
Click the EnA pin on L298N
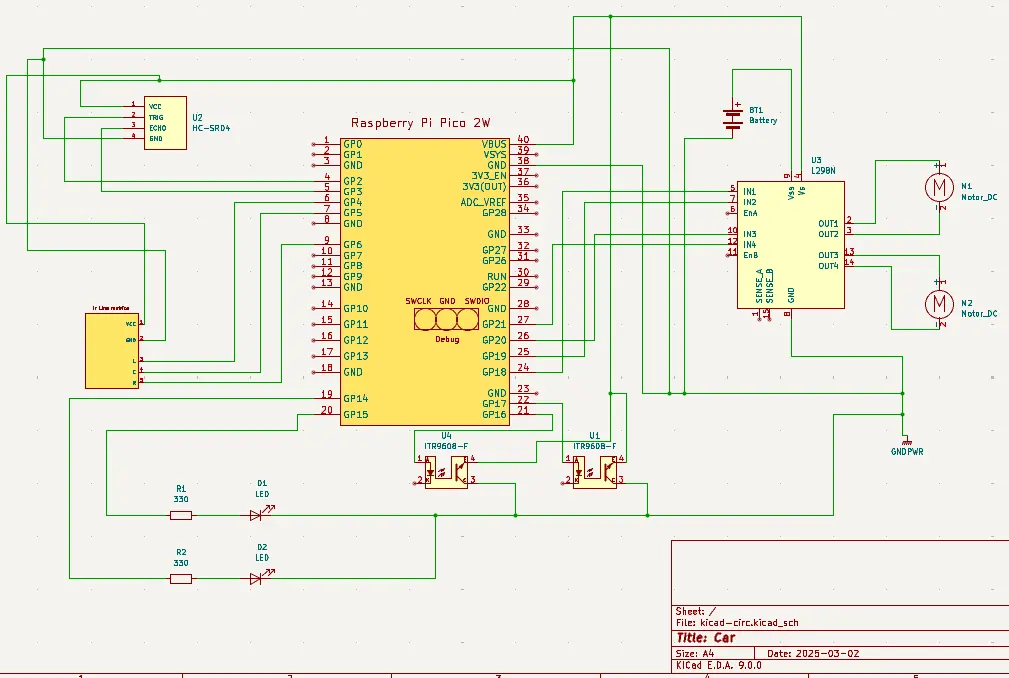click(x=750, y=213)
